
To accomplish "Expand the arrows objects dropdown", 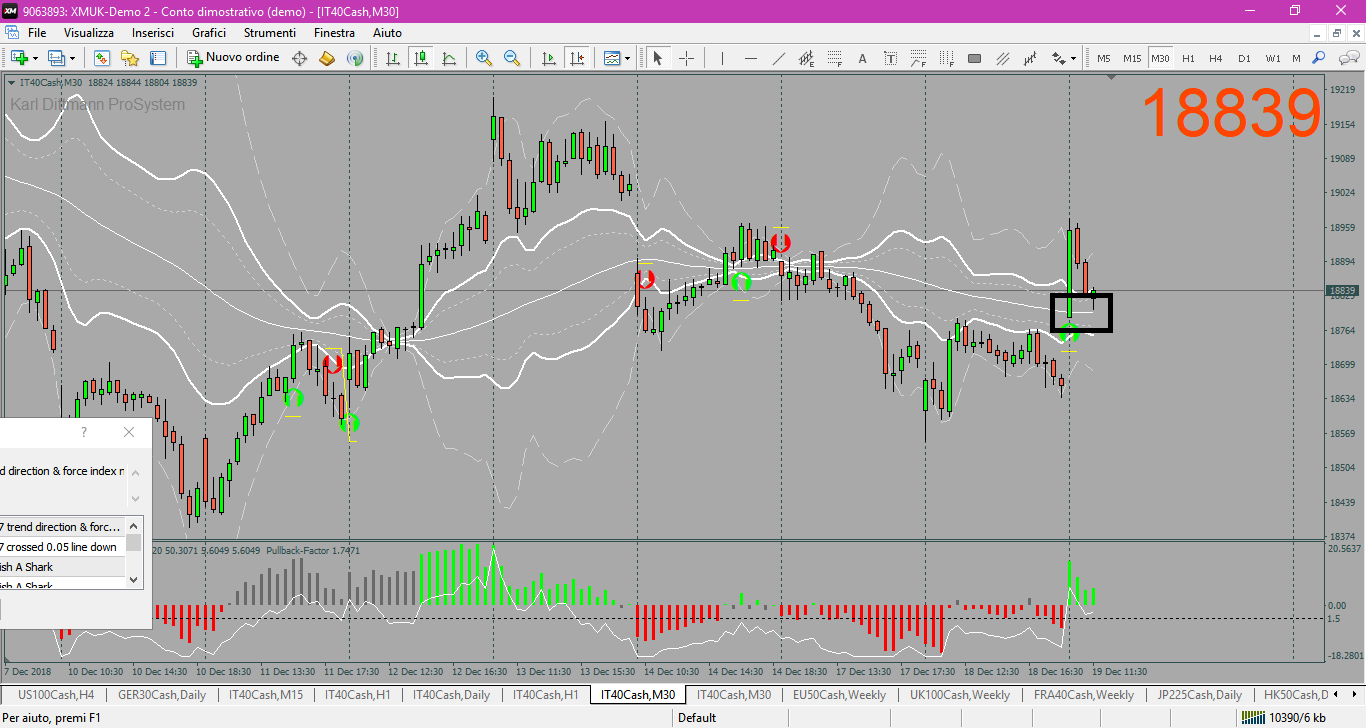I will [x=1072, y=58].
